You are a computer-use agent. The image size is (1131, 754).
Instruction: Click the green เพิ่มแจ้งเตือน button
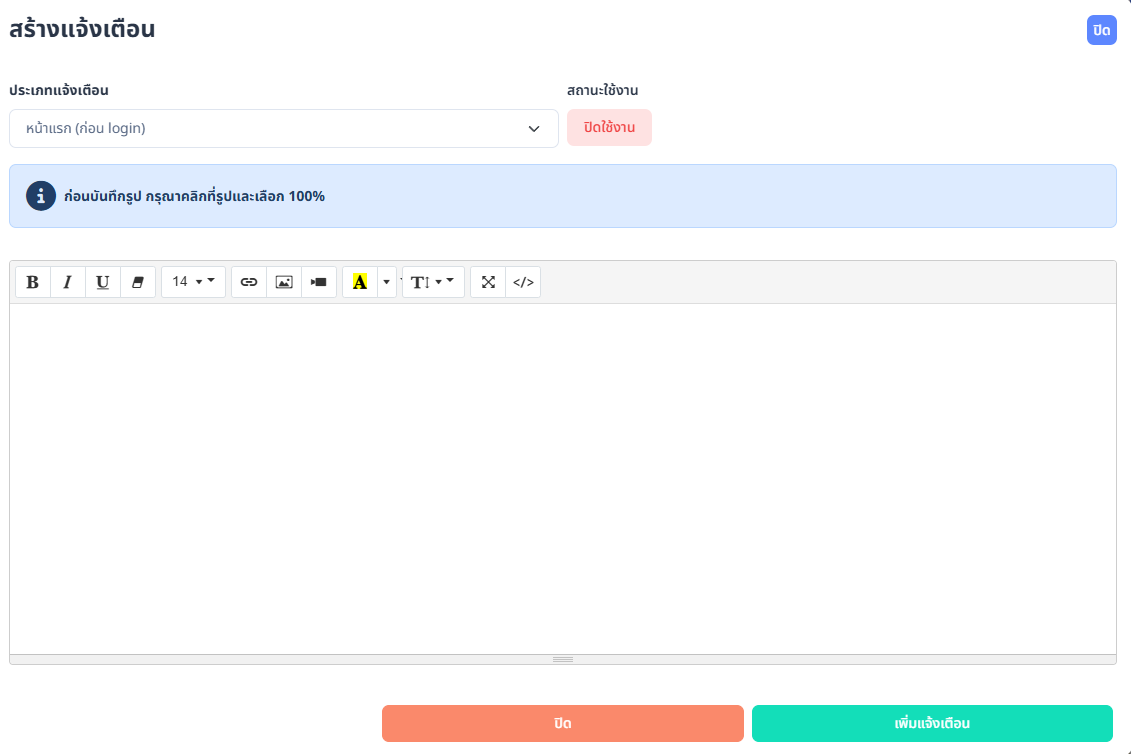pyautogui.click(x=932, y=723)
